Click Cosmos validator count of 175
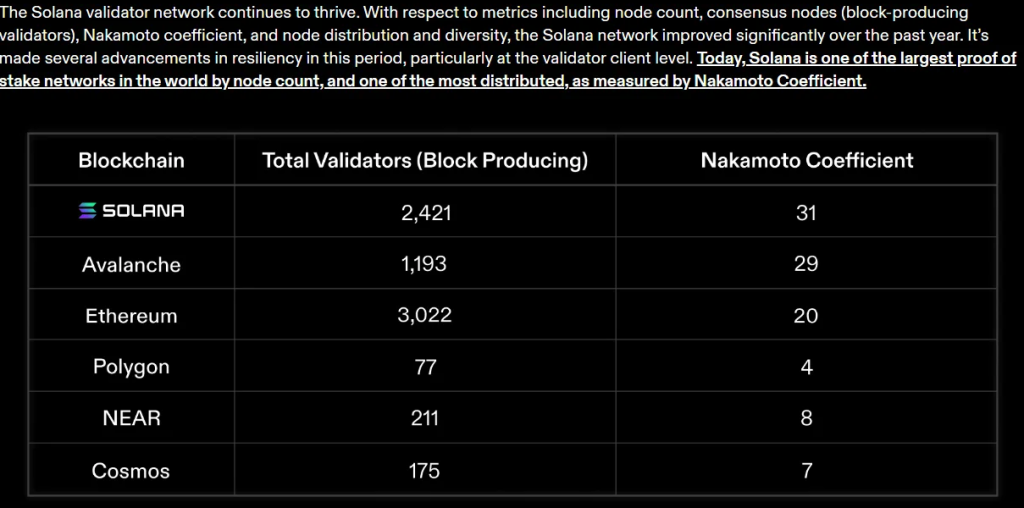This screenshot has height=508, width=1024. 425,471
